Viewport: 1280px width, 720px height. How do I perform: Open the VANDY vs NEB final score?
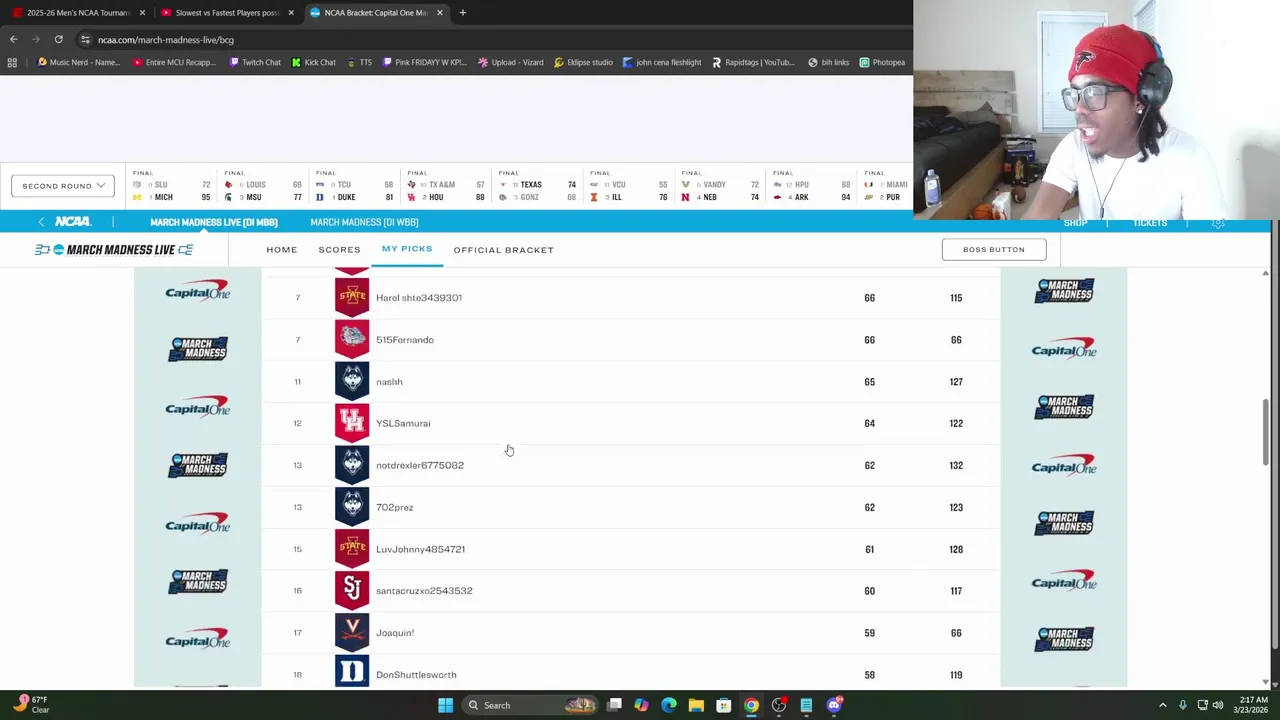pos(720,185)
